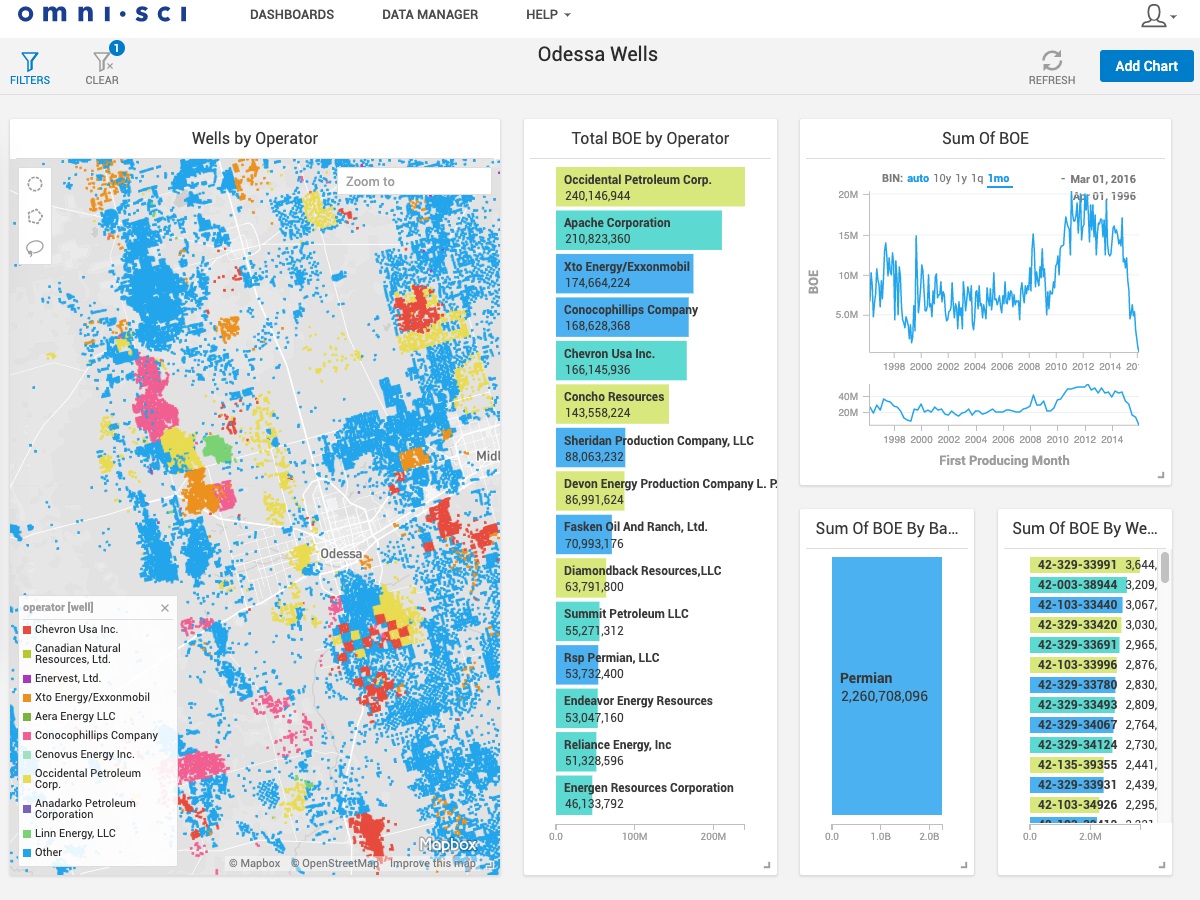Click the Chevron Usa Inc. legend color swatch
Screen dimensions: 1200x900
27,630
